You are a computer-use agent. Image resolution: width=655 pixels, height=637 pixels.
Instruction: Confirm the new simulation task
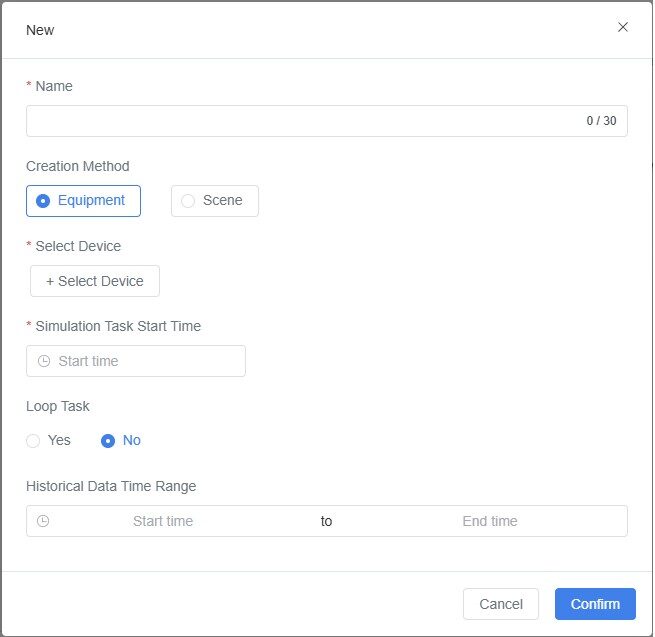click(x=595, y=604)
